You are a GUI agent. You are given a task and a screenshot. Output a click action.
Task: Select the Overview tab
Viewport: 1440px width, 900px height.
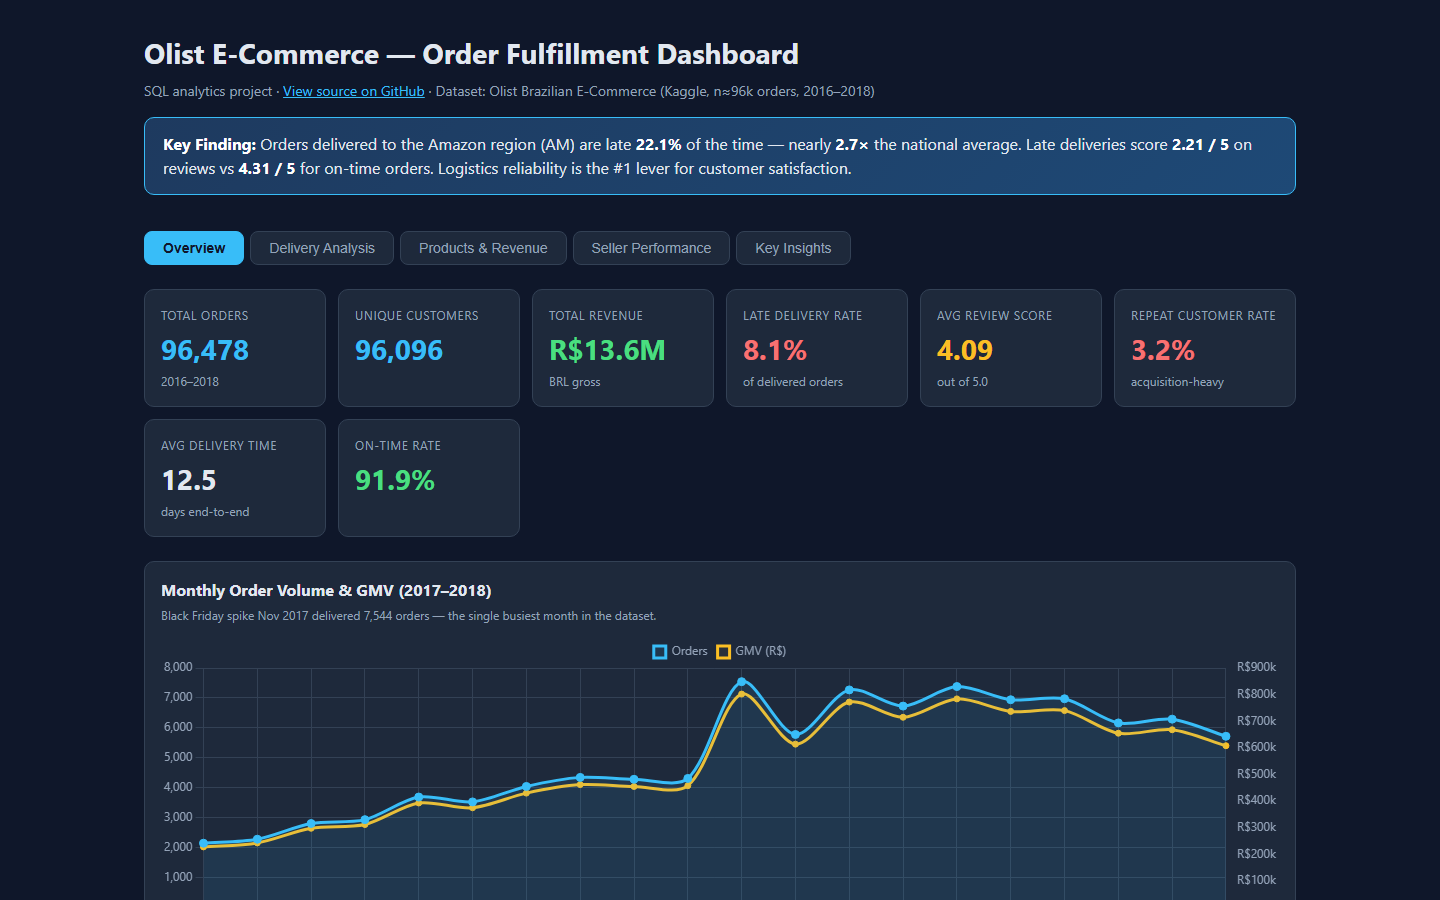pyautogui.click(x=194, y=248)
